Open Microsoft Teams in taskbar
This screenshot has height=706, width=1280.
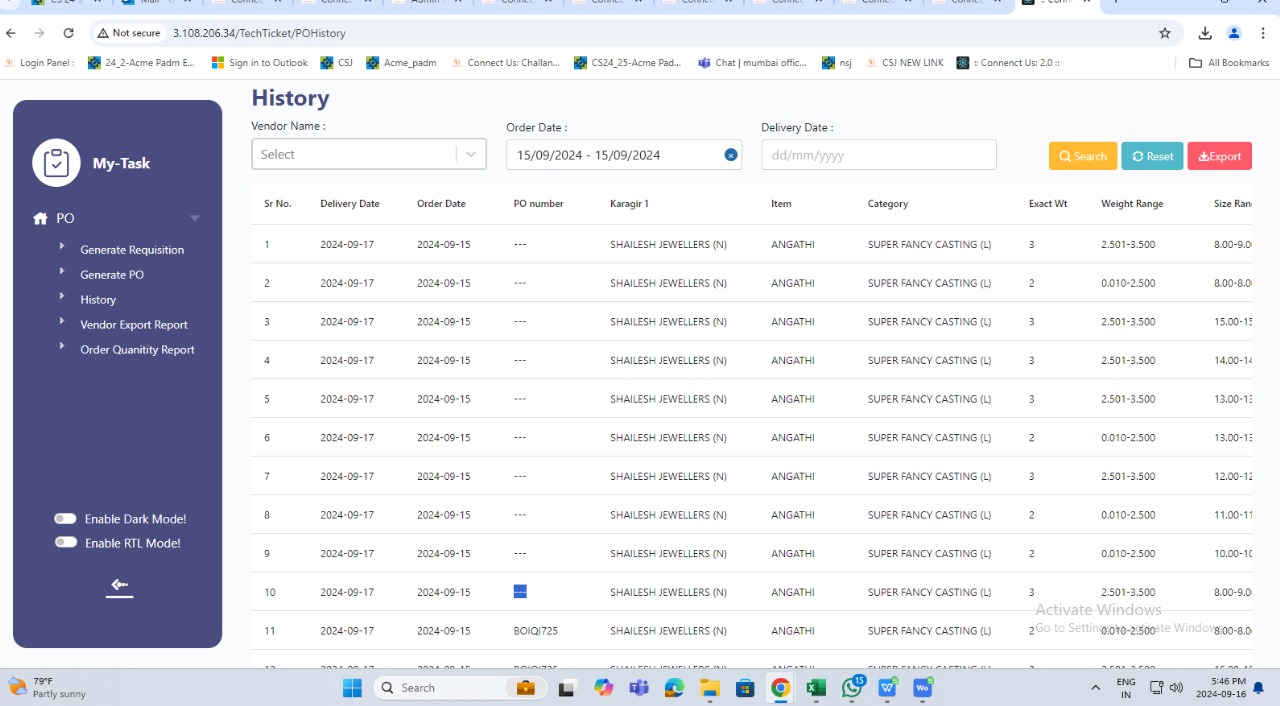point(639,688)
